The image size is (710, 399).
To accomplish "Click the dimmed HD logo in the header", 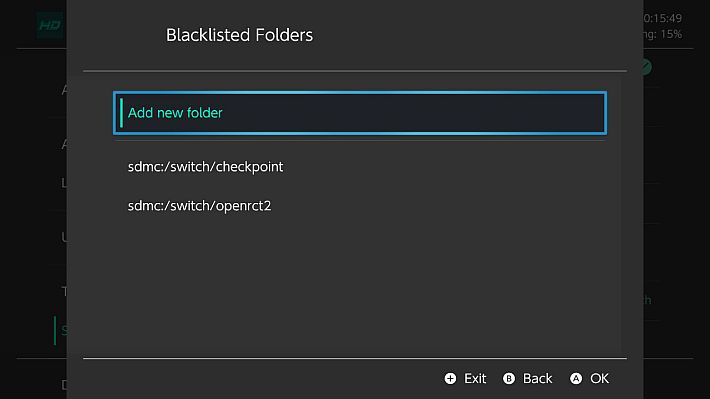I will point(50,25).
